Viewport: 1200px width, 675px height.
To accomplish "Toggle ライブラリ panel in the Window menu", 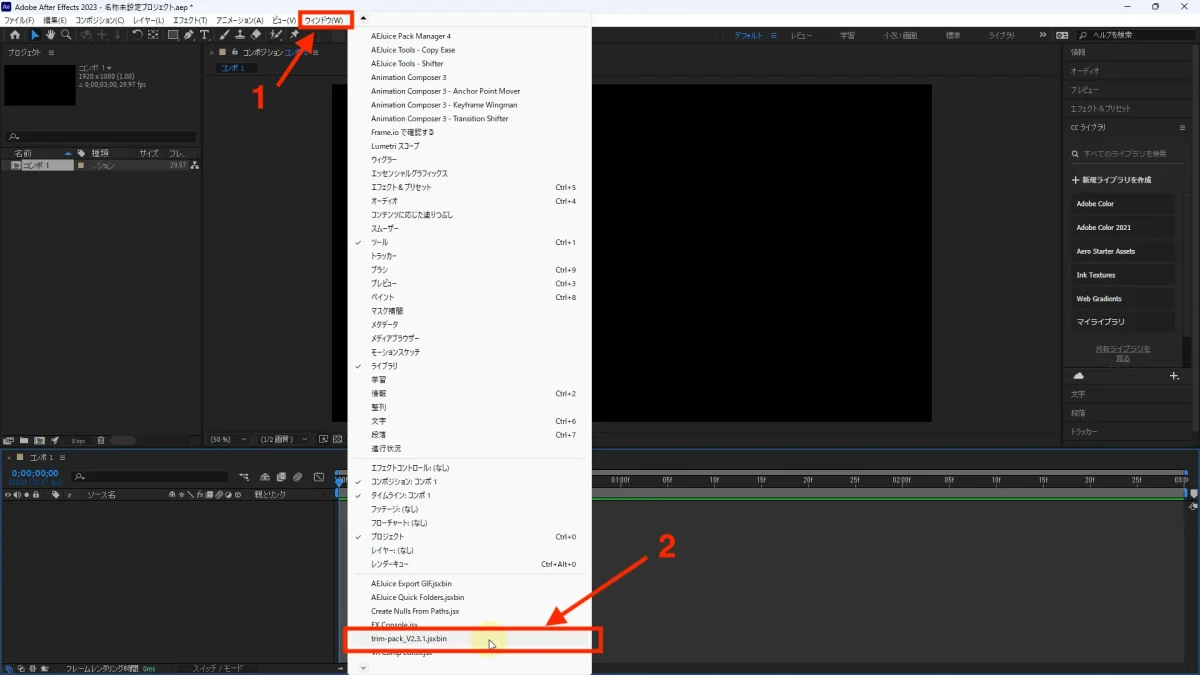I will pyautogui.click(x=470, y=366).
